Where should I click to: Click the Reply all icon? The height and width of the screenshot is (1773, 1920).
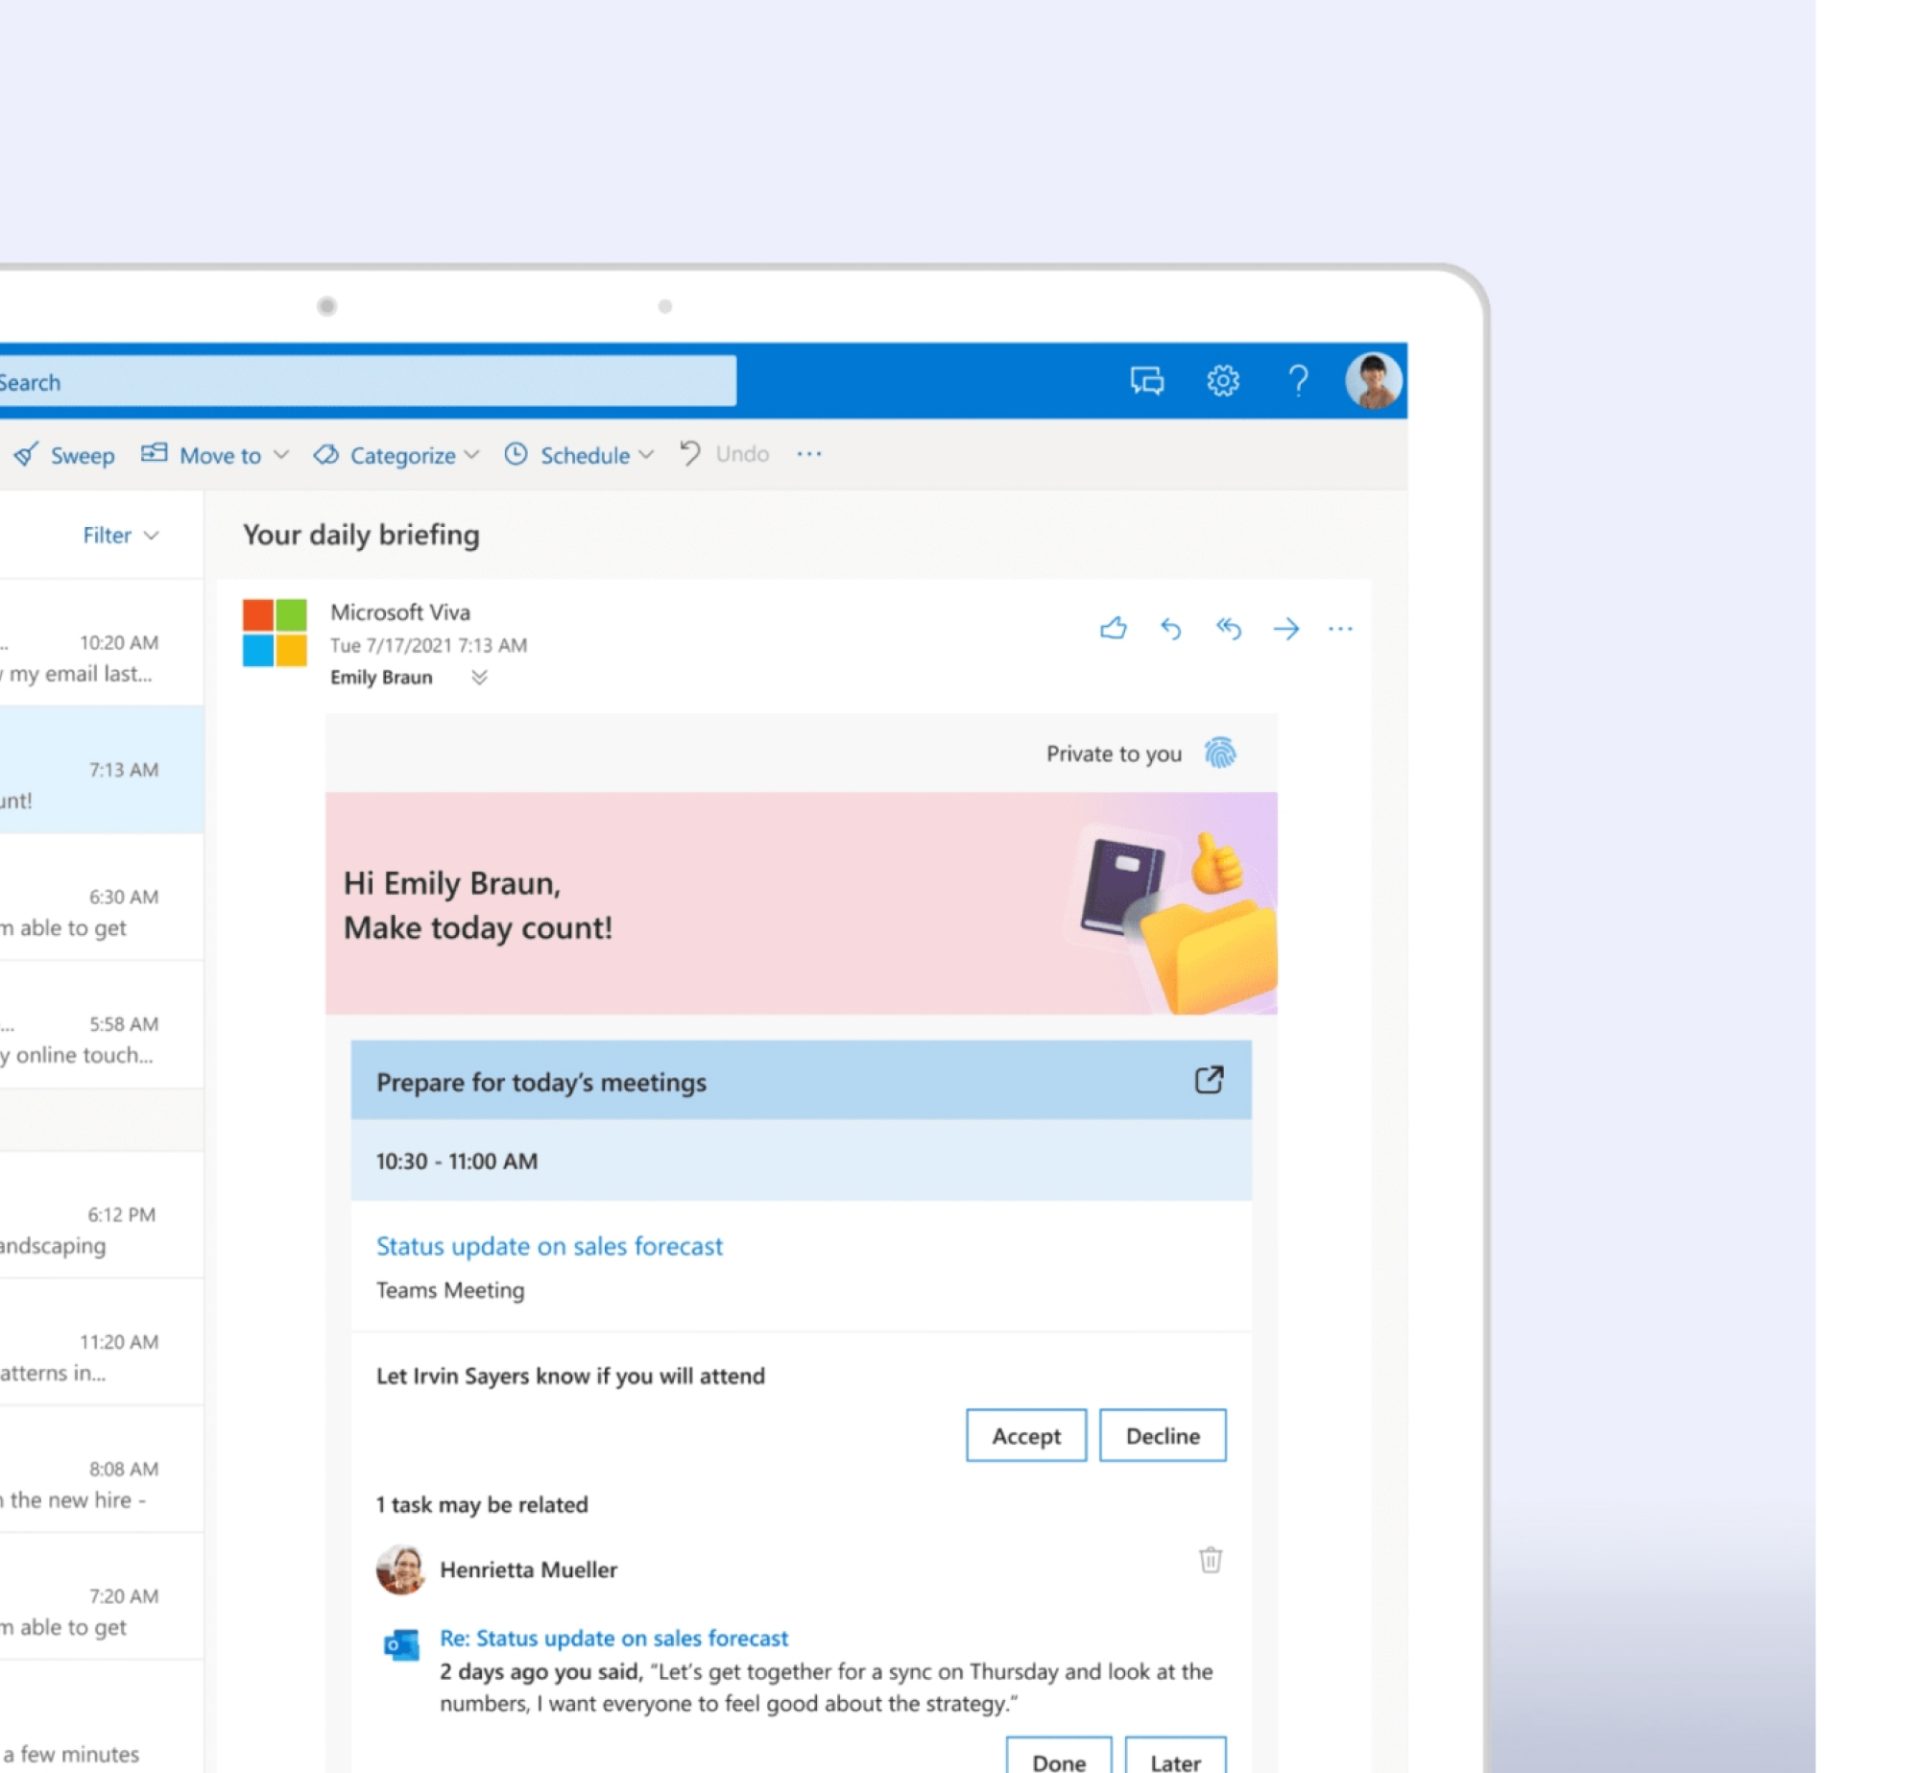coord(1228,628)
